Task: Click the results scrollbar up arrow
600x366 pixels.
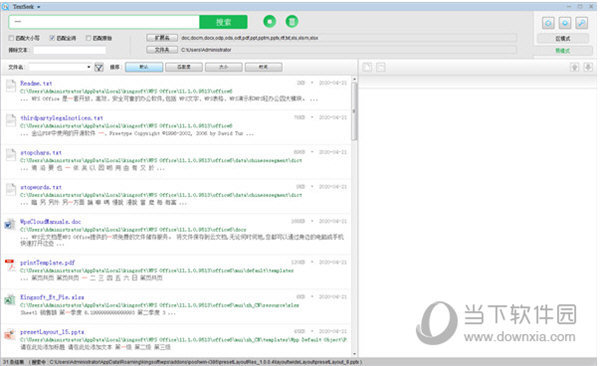Action: point(354,79)
